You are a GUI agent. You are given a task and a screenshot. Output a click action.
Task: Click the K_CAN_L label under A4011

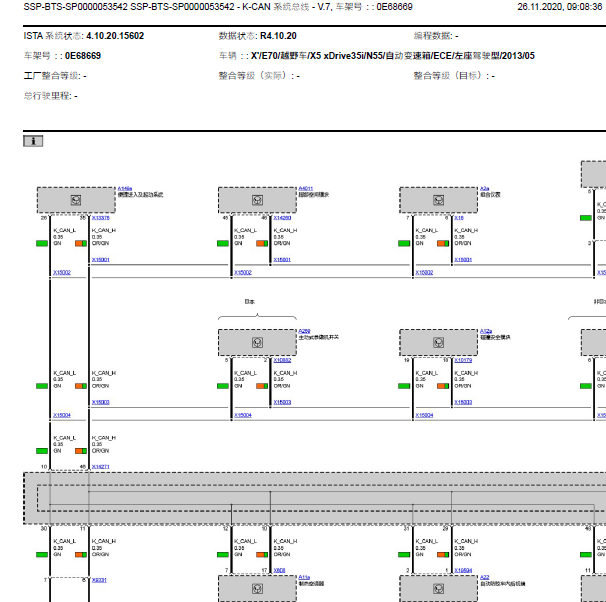(245, 230)
